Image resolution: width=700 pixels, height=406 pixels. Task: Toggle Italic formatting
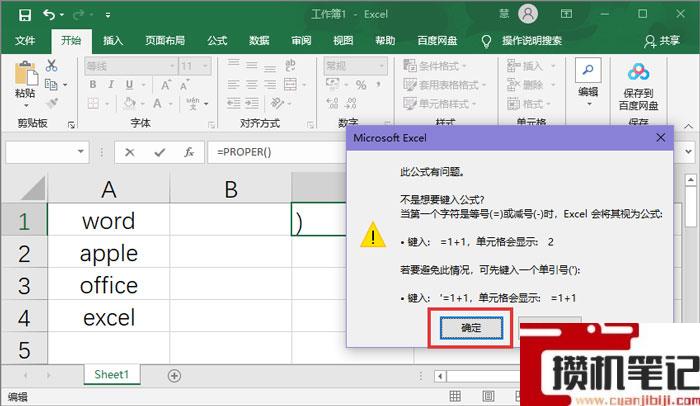point(111,84)
